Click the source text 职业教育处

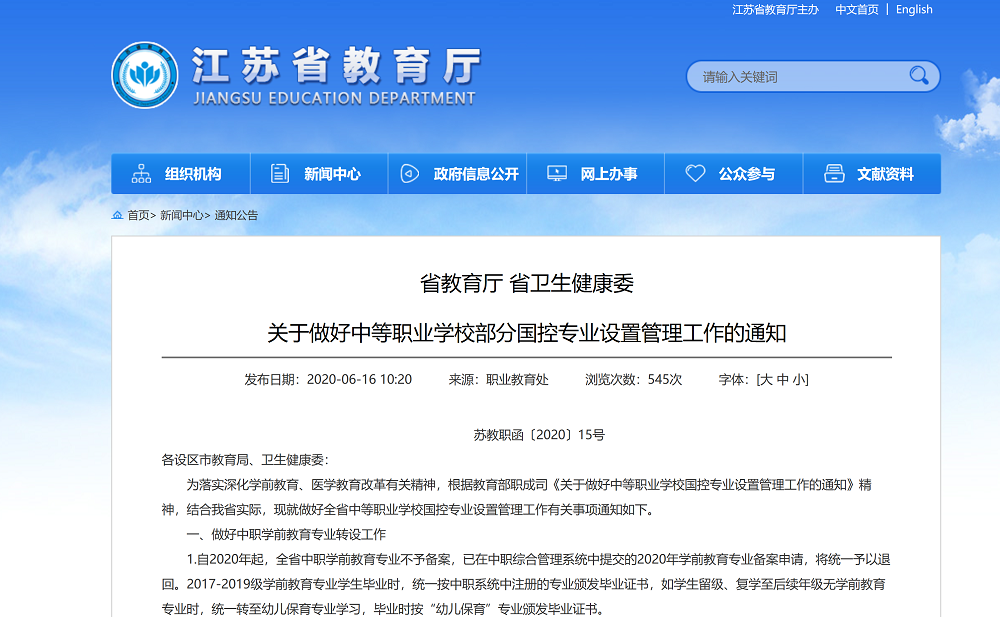pos(517,380)
